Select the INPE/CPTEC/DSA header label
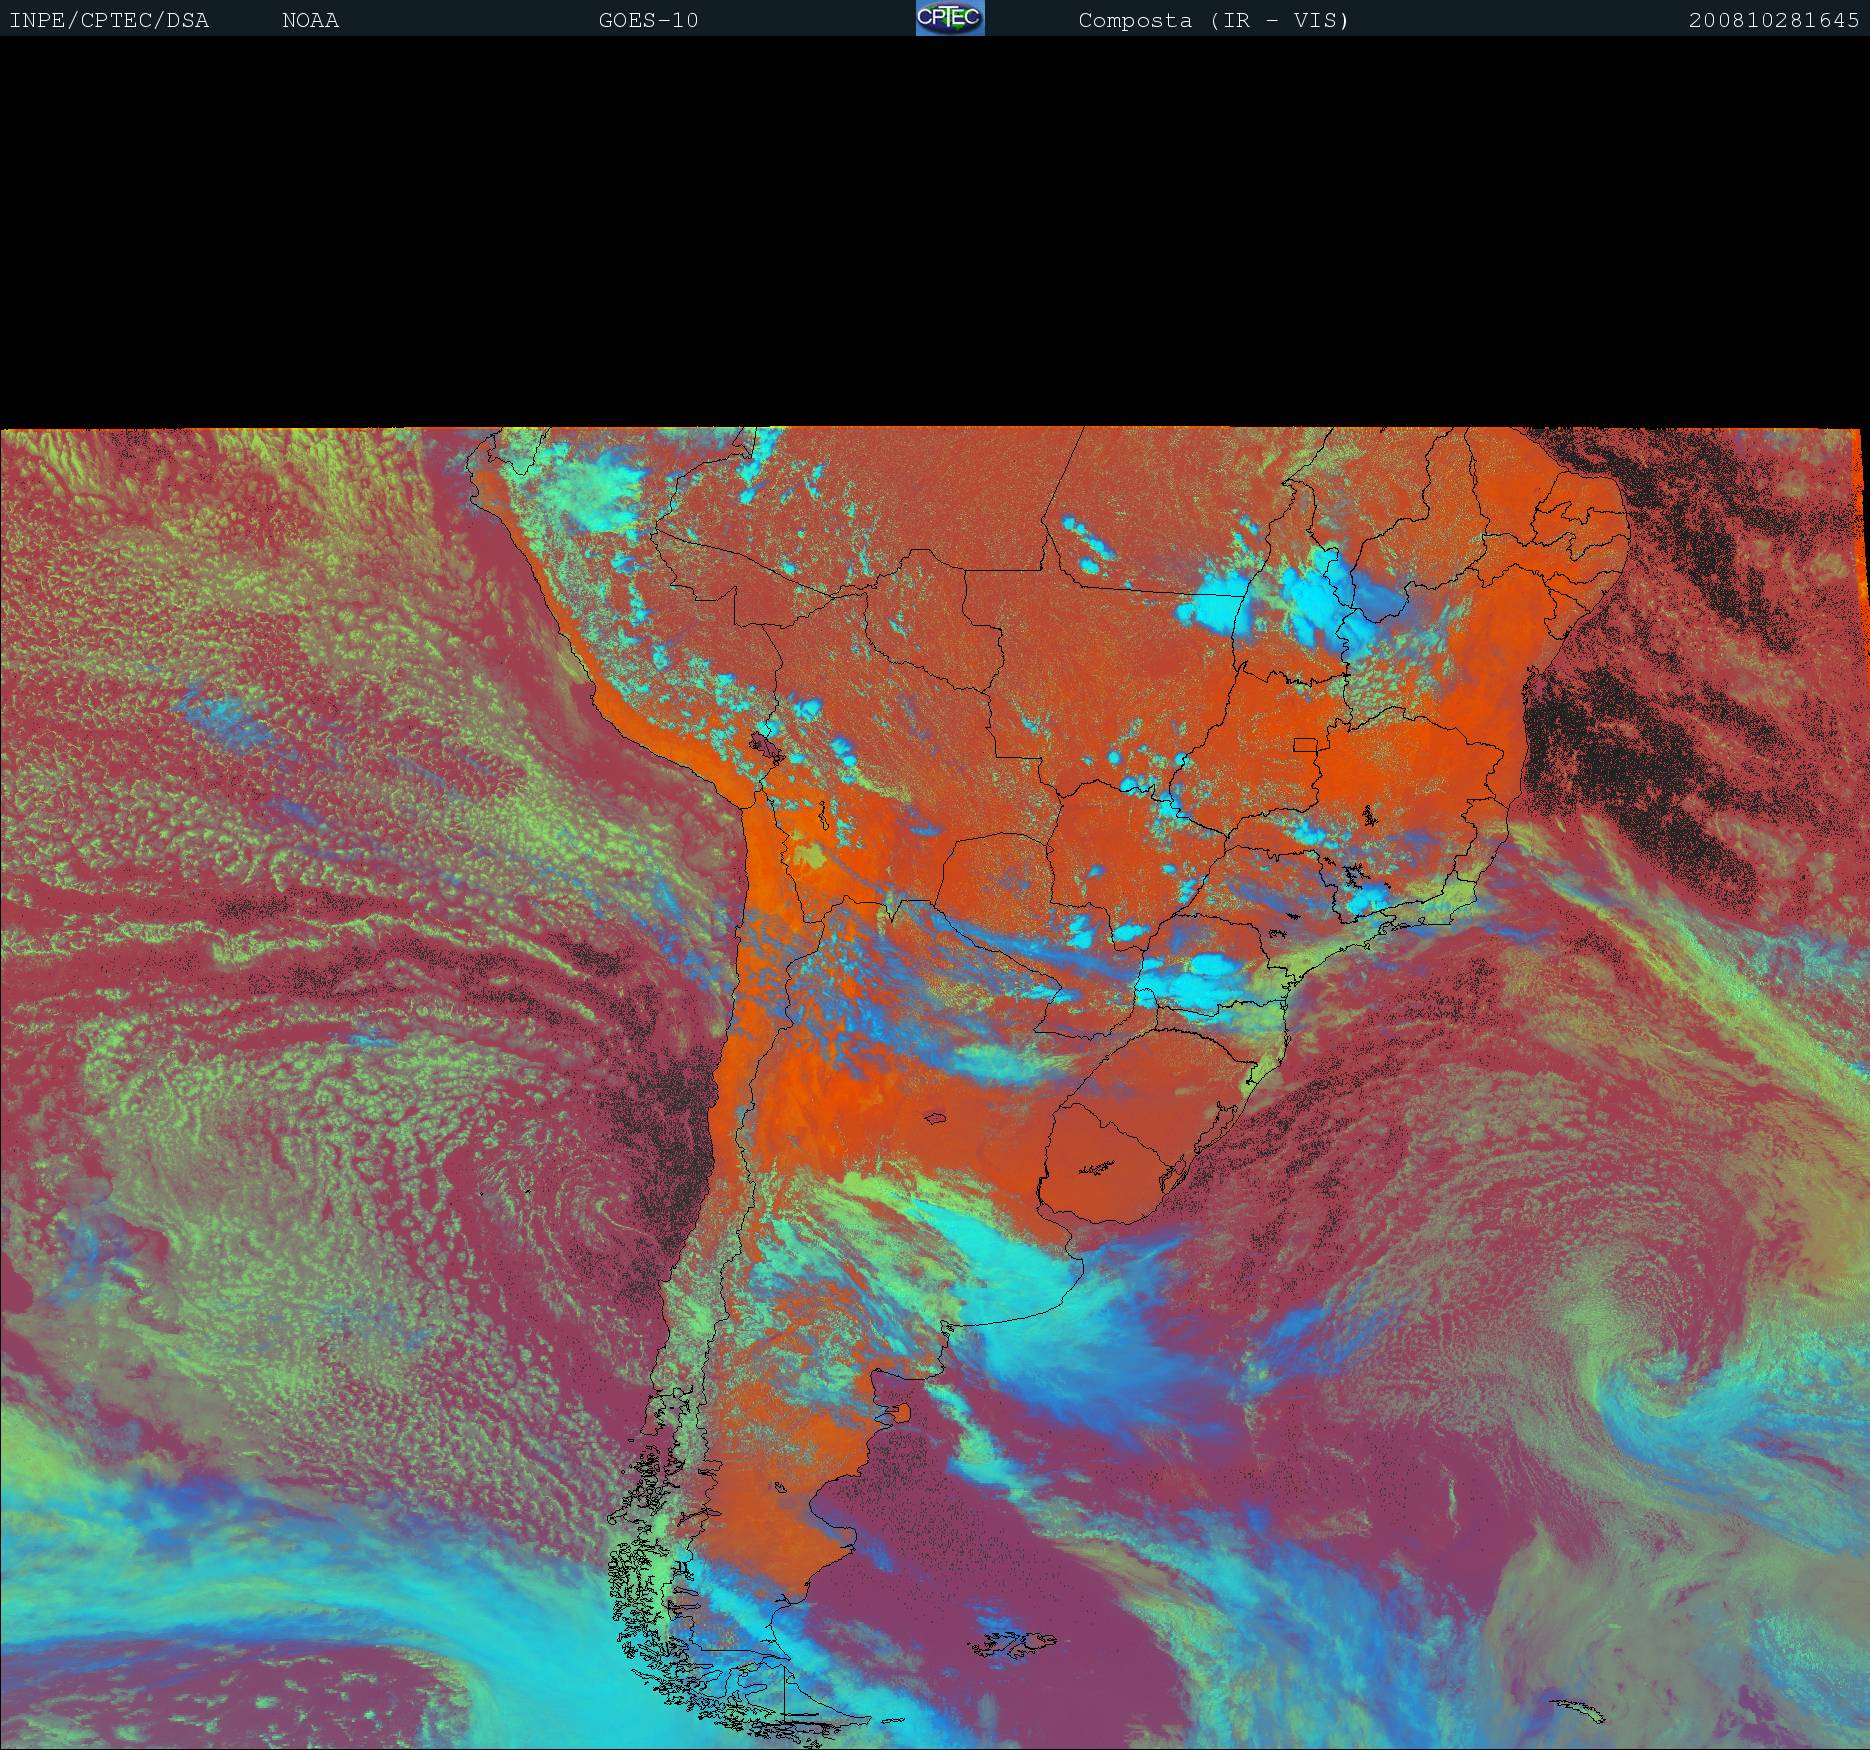The height and width of the screenshot is (1750, 1870). [109, 20]
